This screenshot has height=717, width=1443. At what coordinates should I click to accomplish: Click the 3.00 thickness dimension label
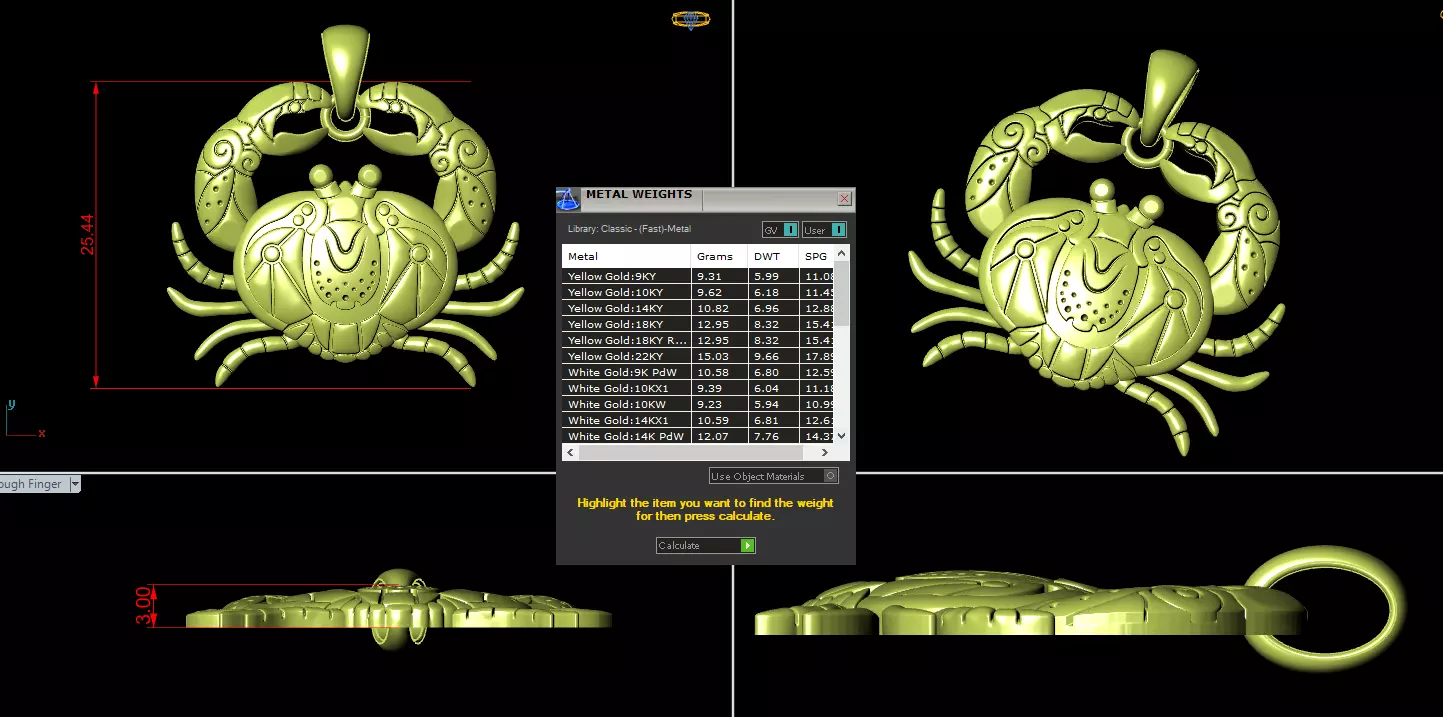pos(143,606)
